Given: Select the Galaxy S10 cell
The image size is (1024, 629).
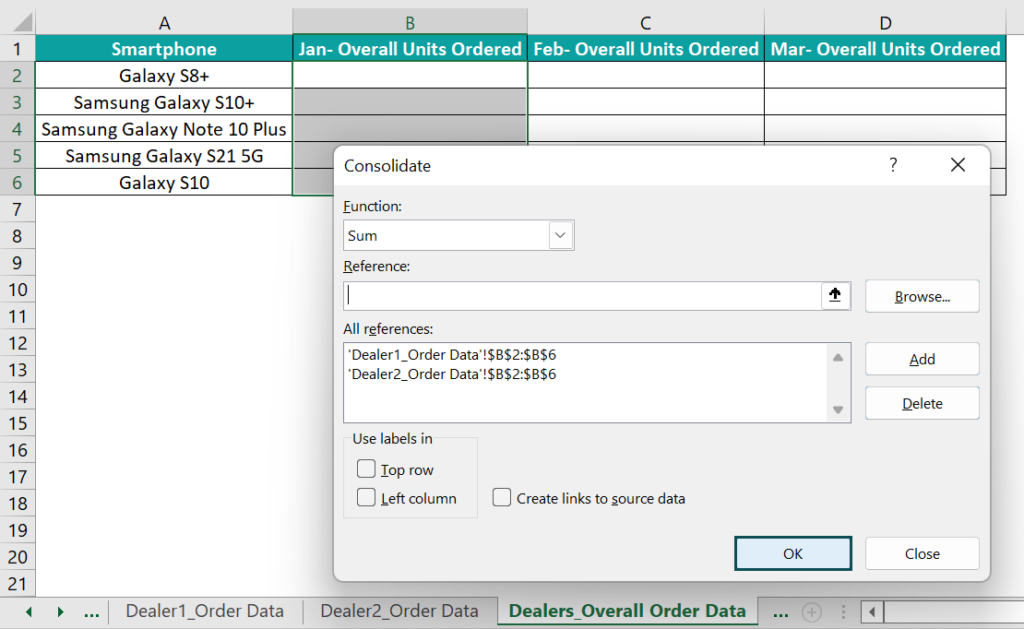Looking at the screenshot, I should click(164, 182).
